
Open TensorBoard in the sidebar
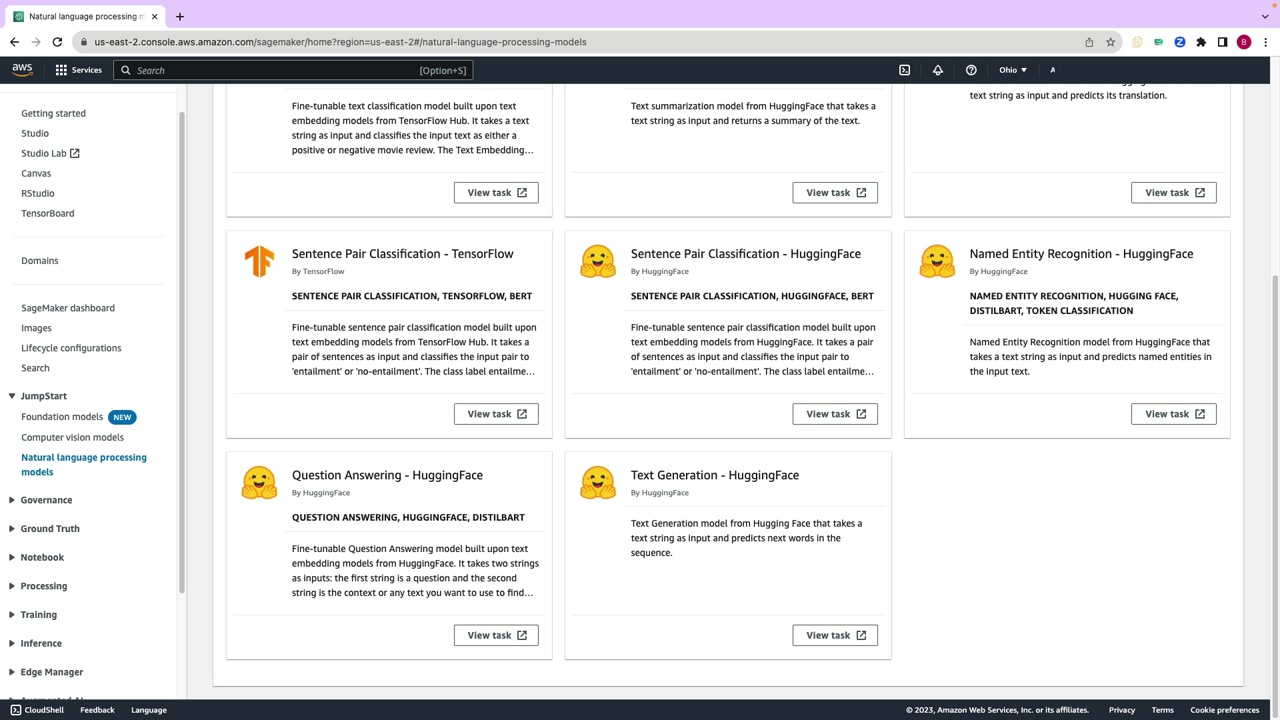(48, 213)
